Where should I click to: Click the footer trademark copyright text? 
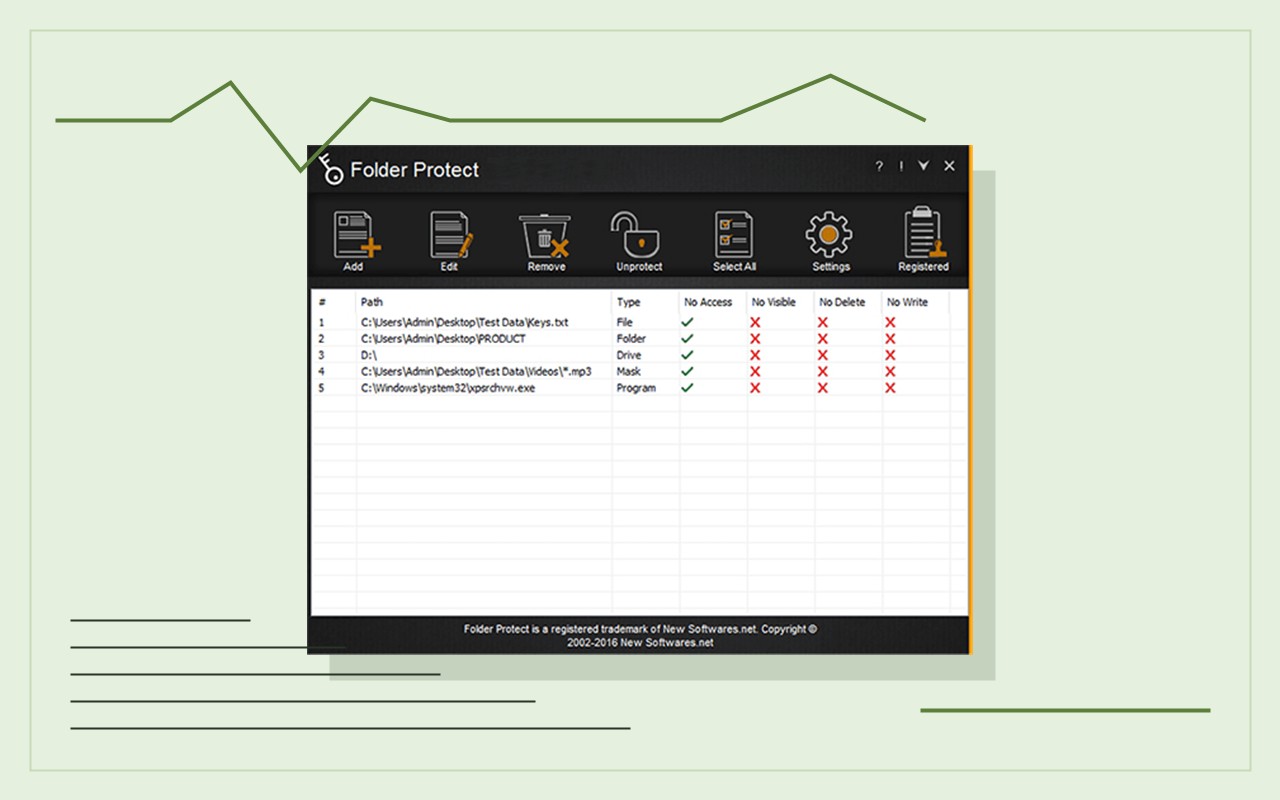click(x=640, y=636)
